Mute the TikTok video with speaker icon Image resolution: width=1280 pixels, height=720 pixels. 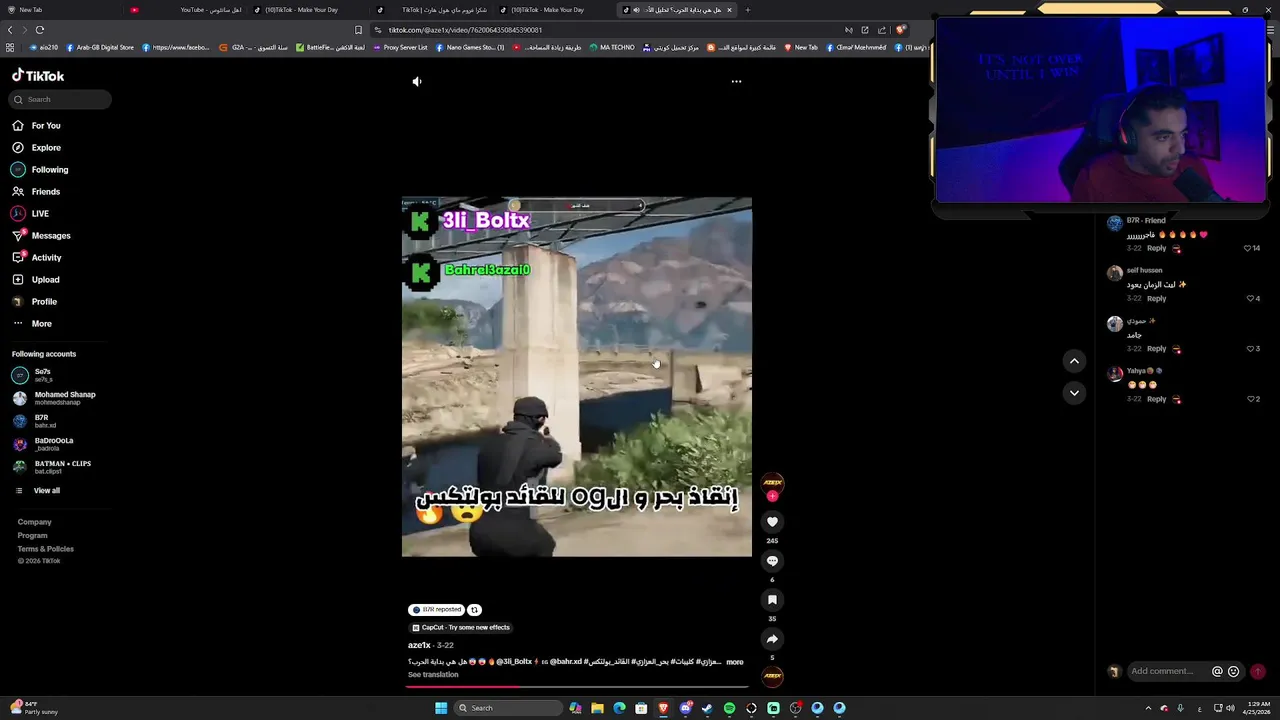tap(417, 81)
